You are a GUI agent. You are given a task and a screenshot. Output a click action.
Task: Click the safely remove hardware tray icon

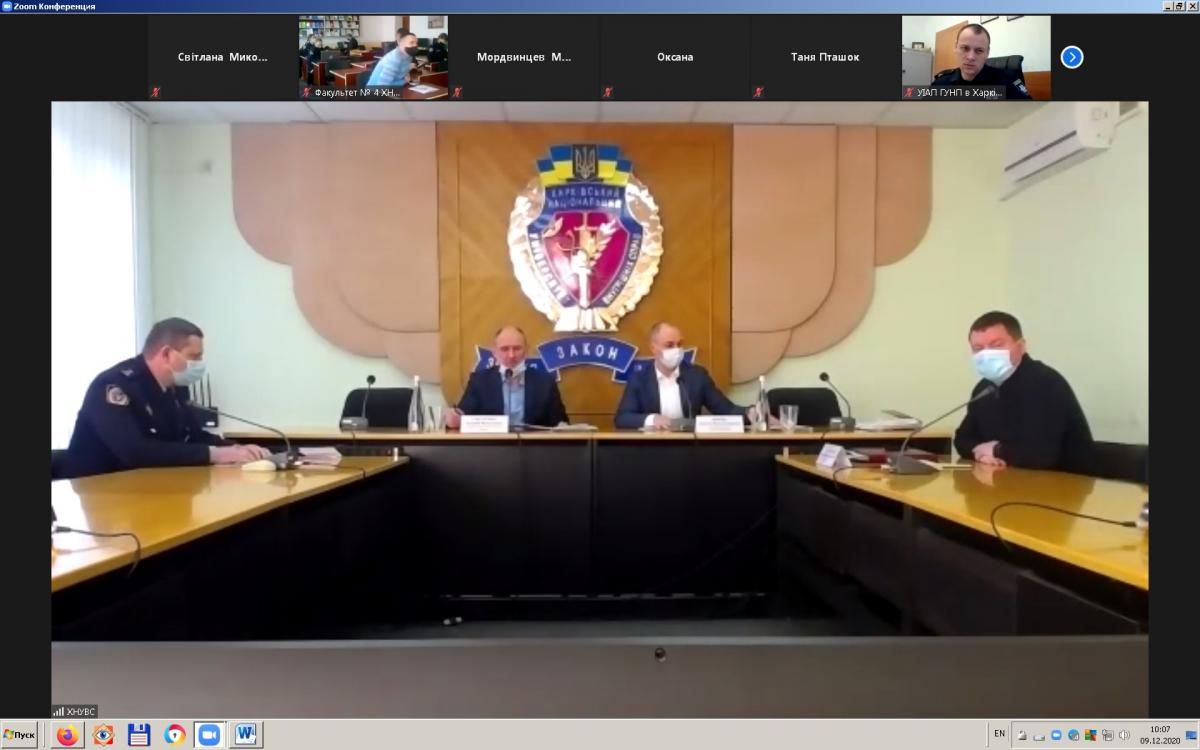tap(1039, 737)
